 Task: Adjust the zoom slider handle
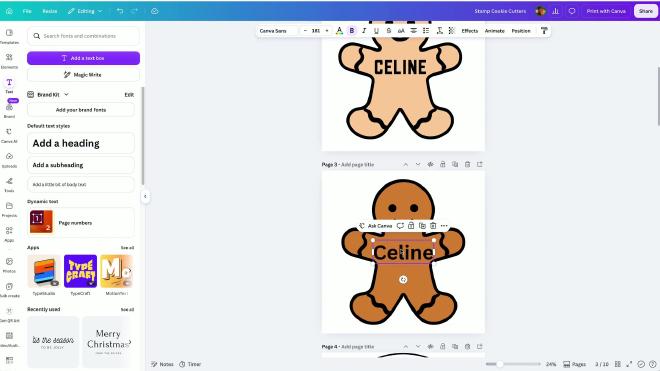[500, 364]
